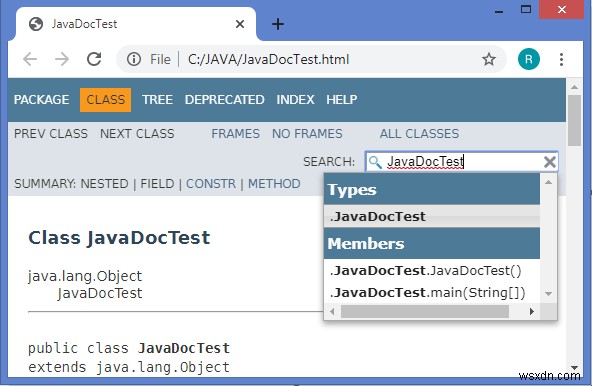
Task: Click the globe favicon on JavaDocTest tab
Action: 36,24
